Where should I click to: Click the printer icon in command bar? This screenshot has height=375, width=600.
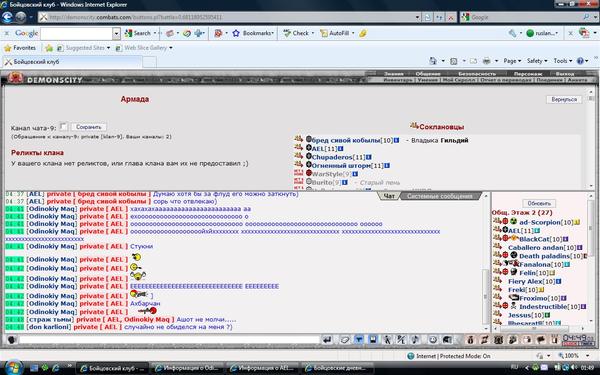pyautogui.click(x=487, y=61)
